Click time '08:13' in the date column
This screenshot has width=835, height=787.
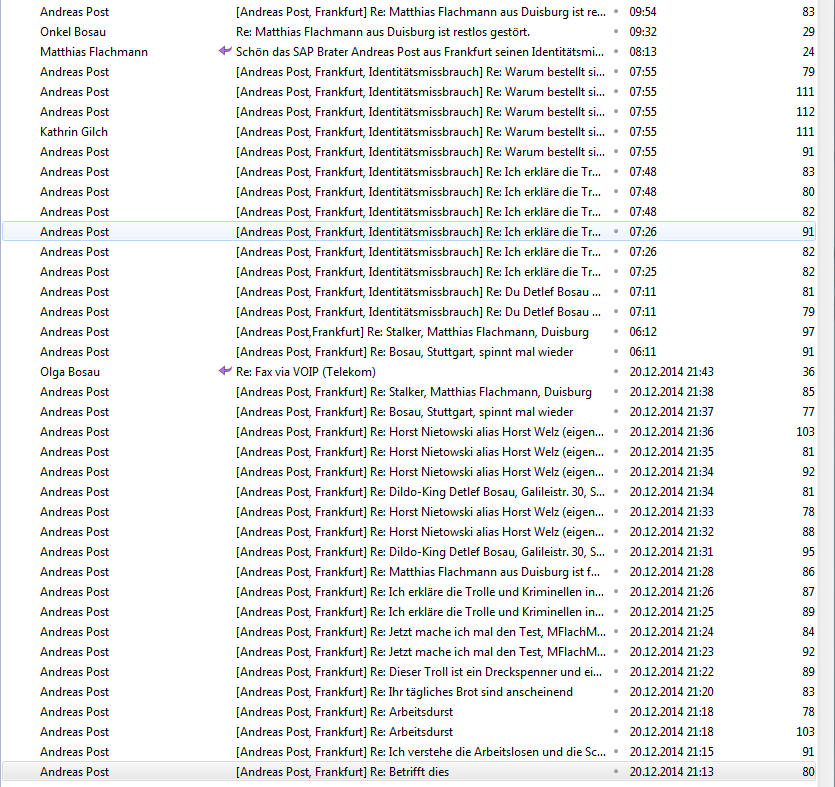coord(643,52)
